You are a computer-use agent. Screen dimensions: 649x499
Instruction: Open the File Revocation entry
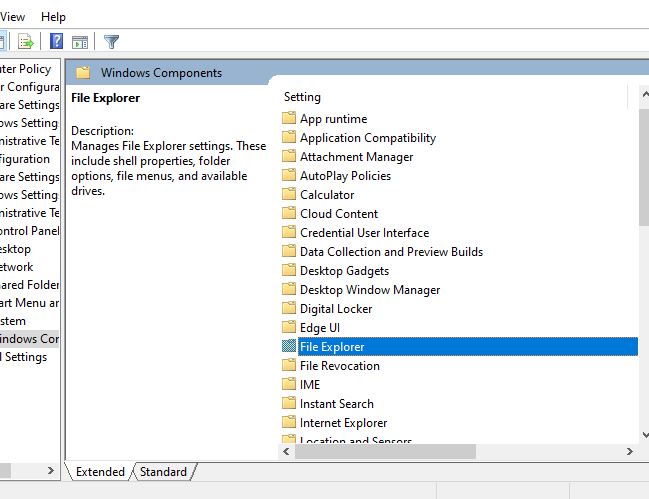point(340,366)
